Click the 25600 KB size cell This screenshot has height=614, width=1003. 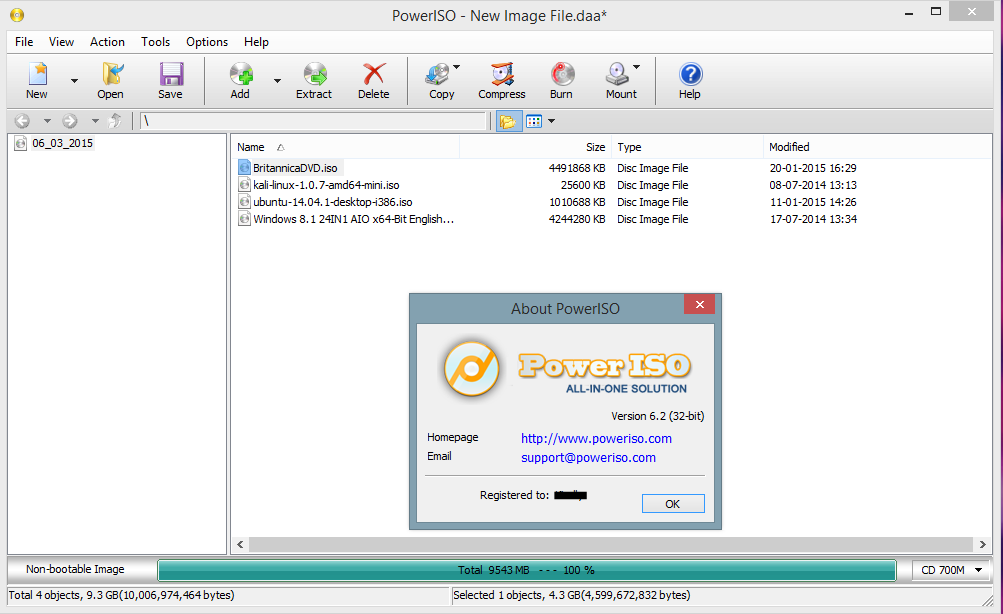pyautogui.click(x=583, y=185)
